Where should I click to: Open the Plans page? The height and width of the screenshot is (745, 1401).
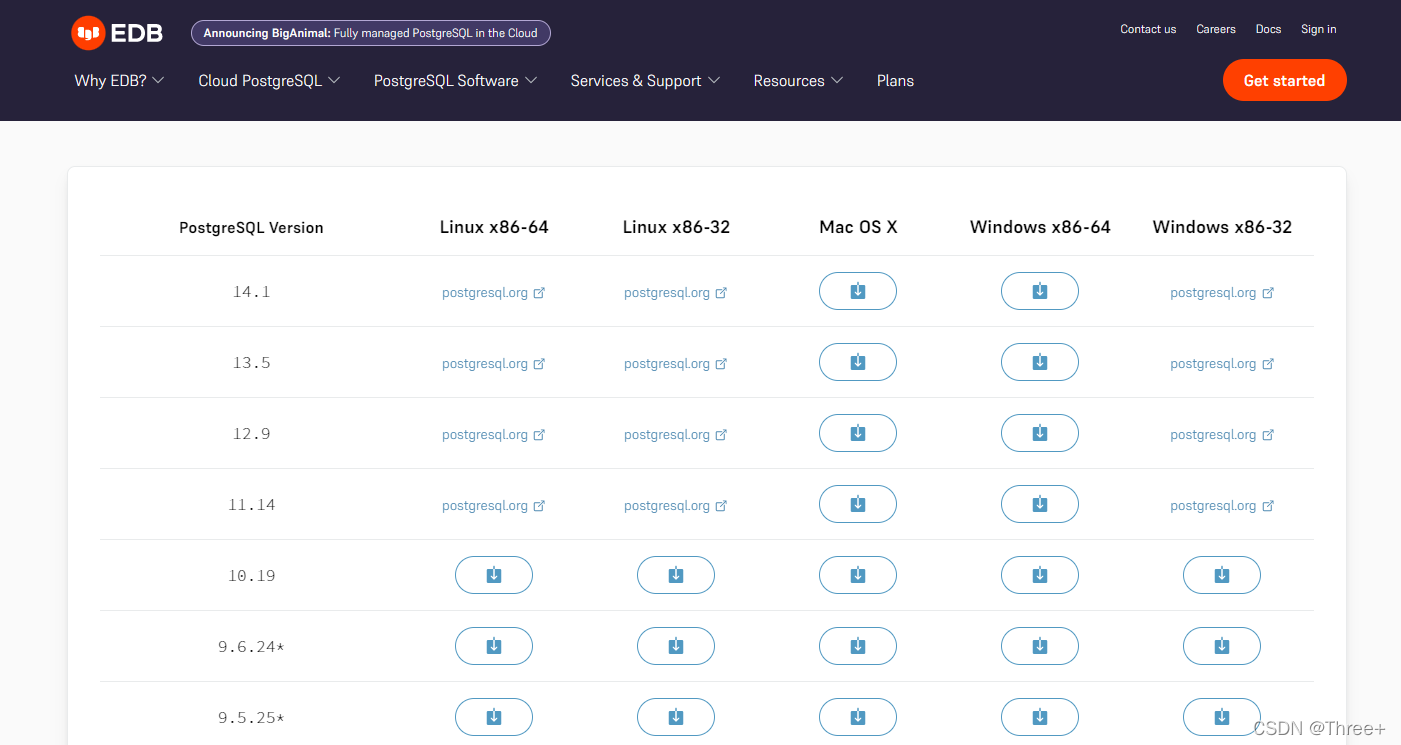point(895,80)
